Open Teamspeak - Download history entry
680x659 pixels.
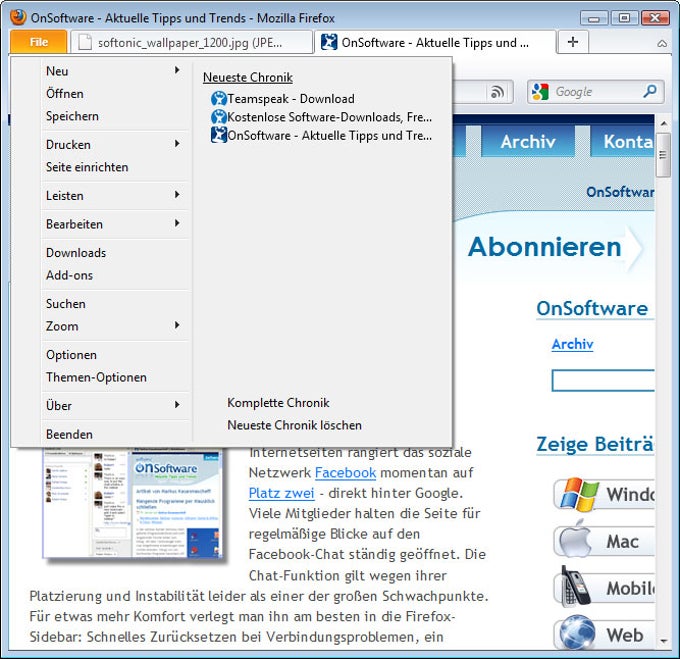point(283,99)
